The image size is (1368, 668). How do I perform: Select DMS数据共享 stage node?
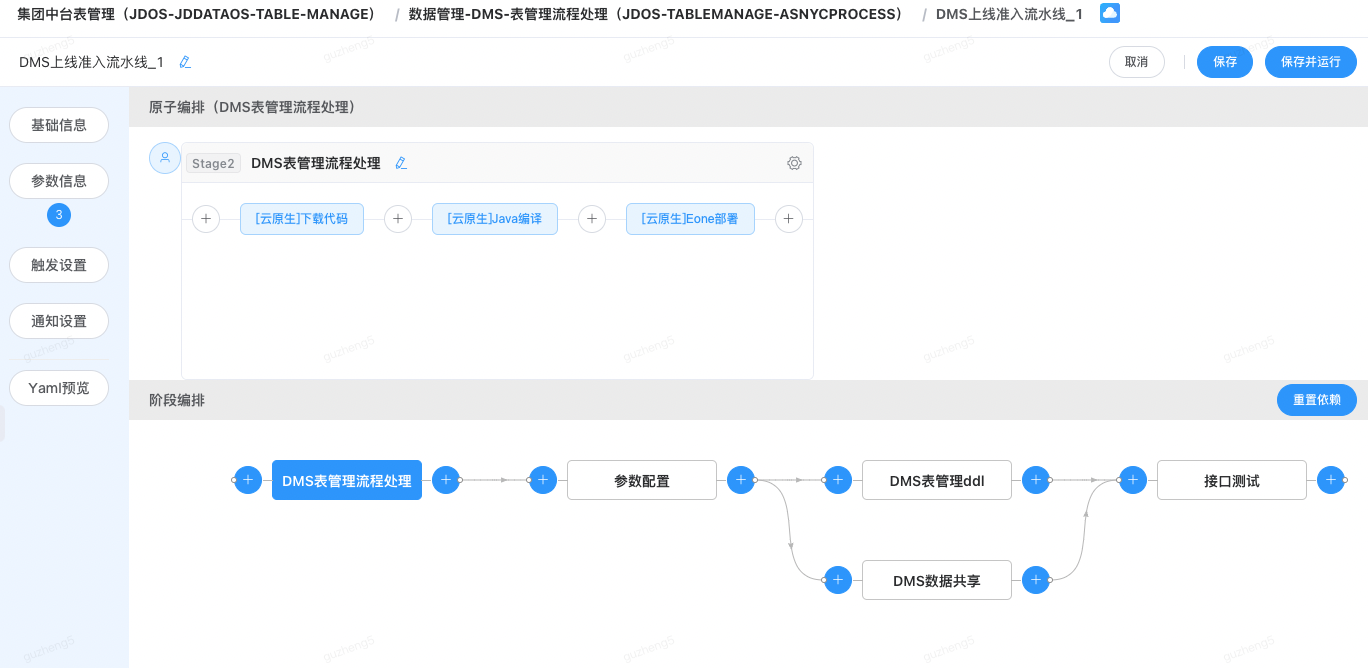point(937,580)
